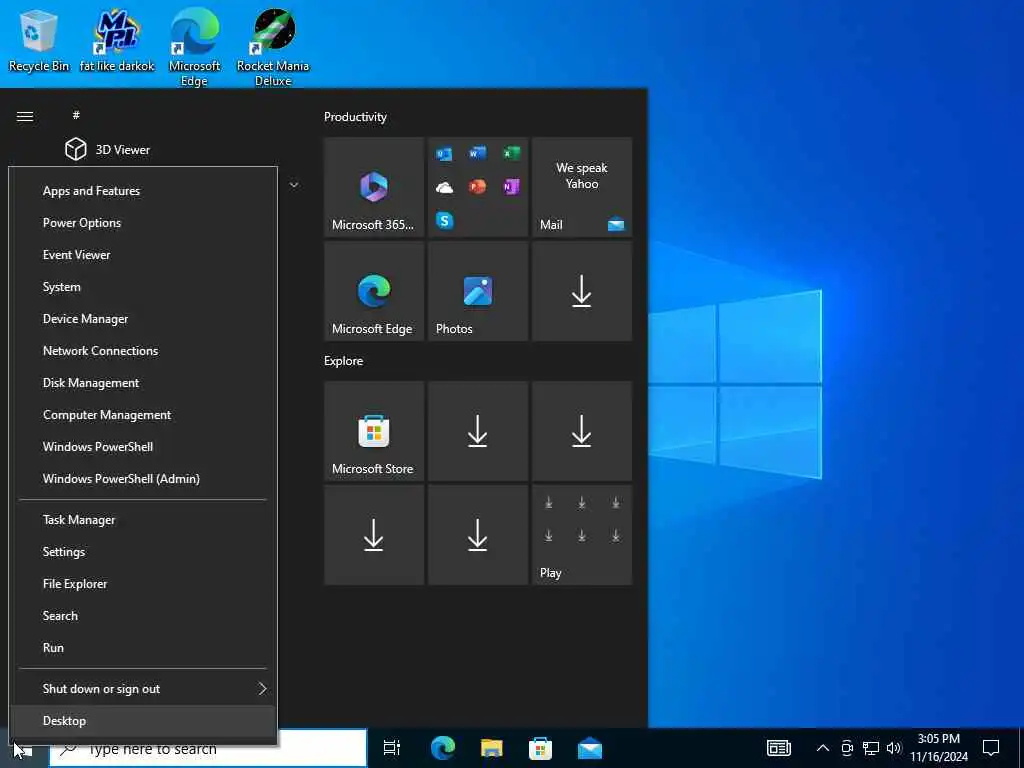Open 3D Viewer from the app list

107,150
